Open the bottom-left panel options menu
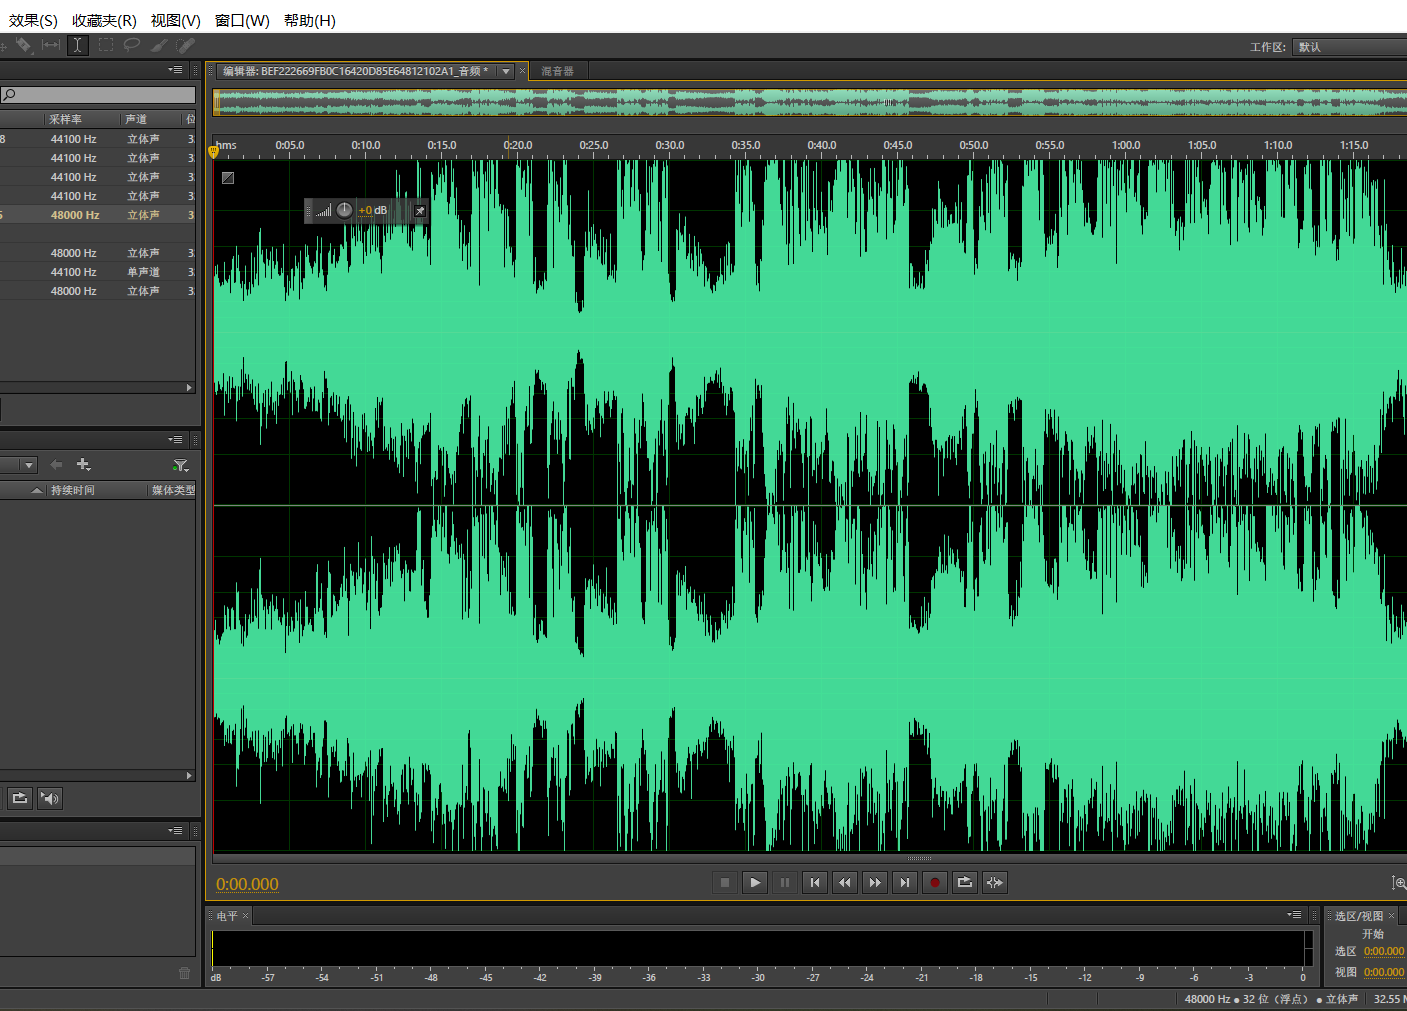This screenshot has width=1407, height=1011. [x=176, y=830]
